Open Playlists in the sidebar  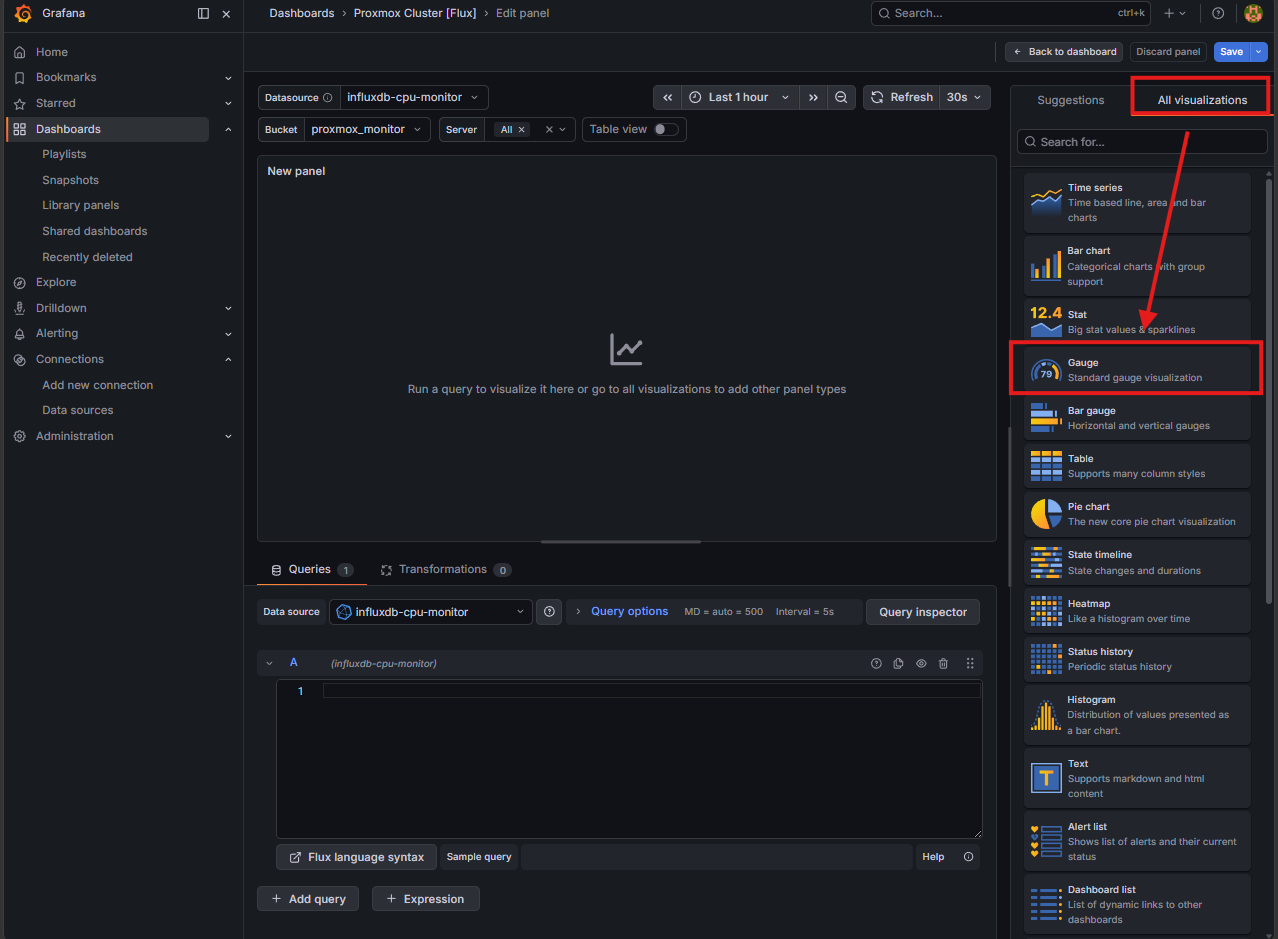[64, 155]
